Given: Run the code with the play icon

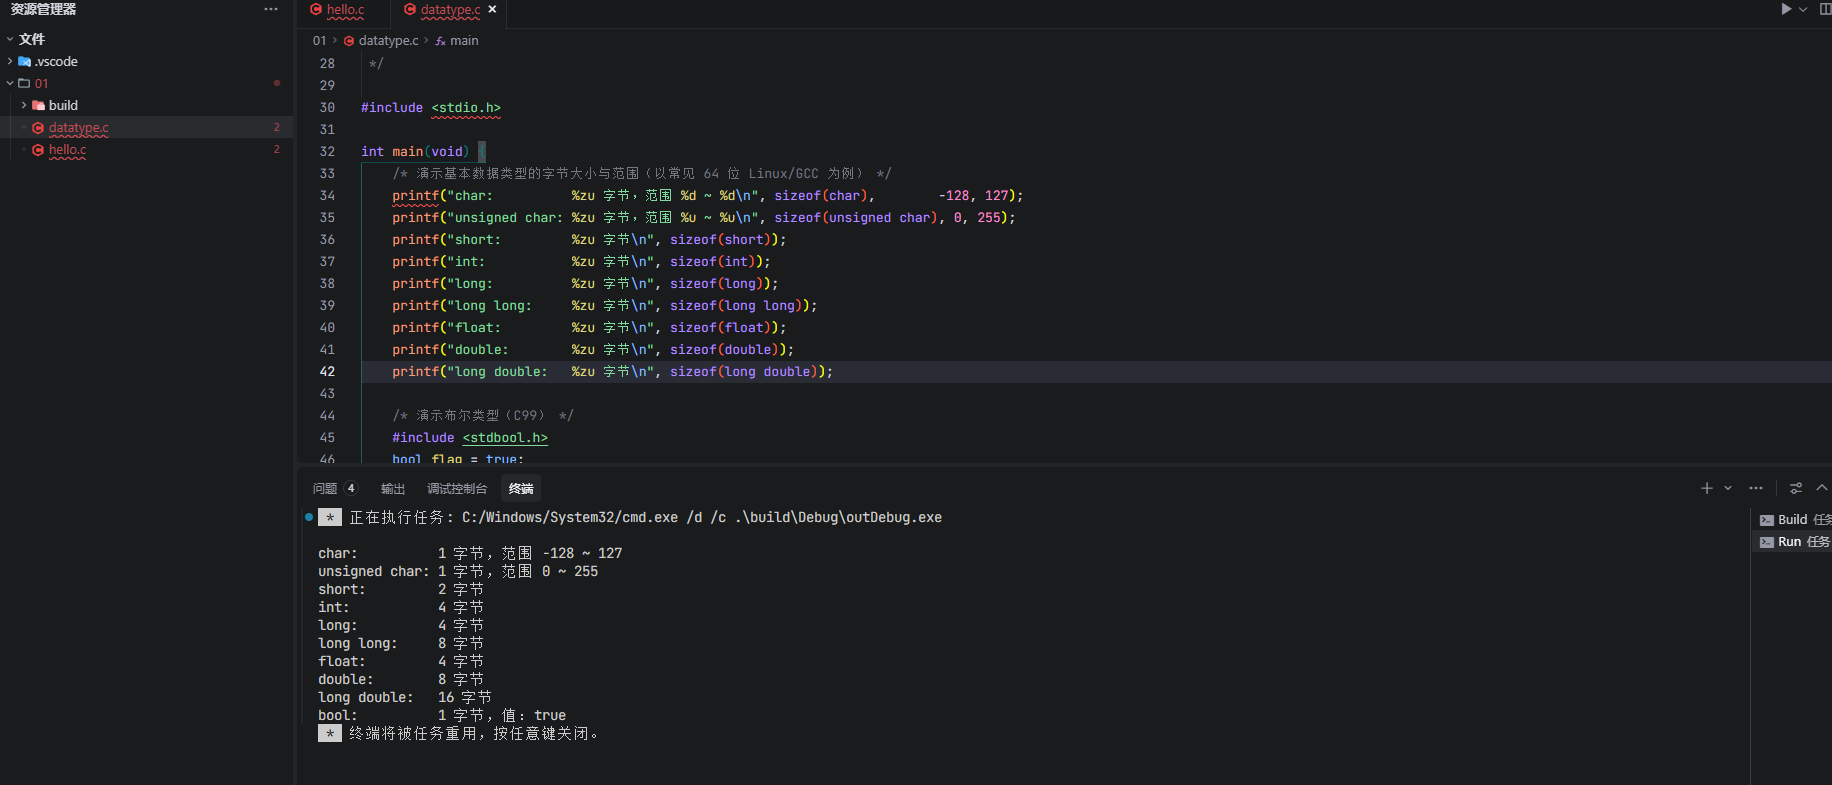Looking at the screenshot, I should tap(1786, 9).
